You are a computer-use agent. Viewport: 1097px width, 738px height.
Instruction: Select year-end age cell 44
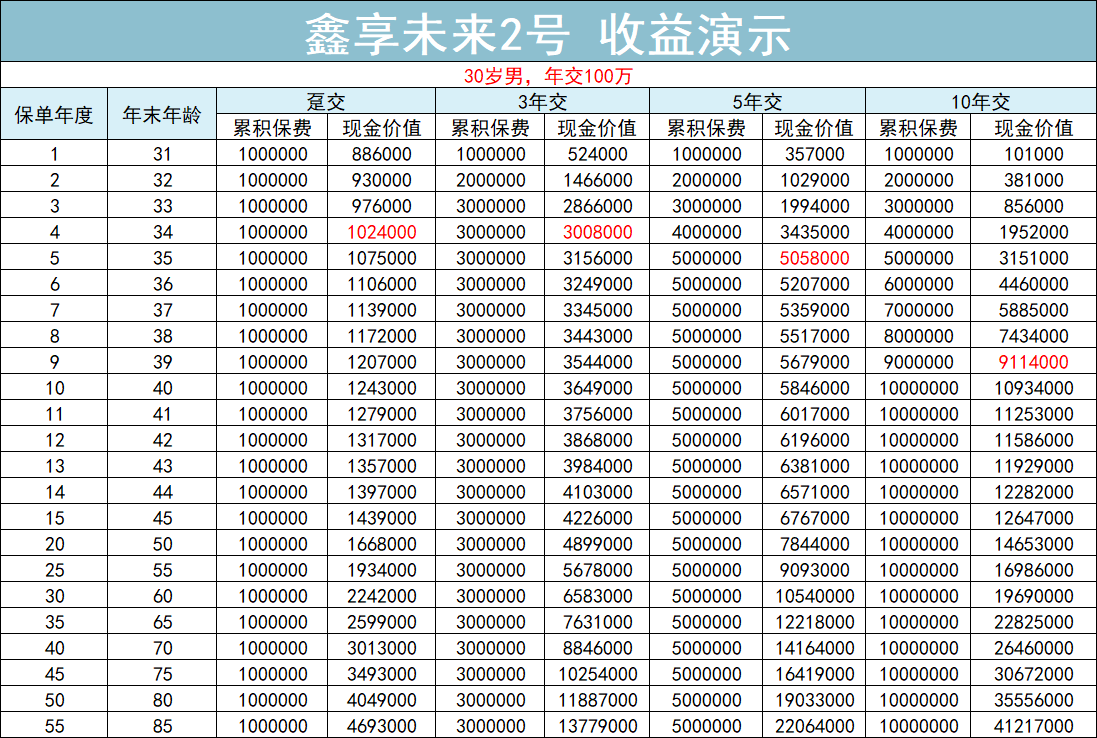tap(162, 492)
